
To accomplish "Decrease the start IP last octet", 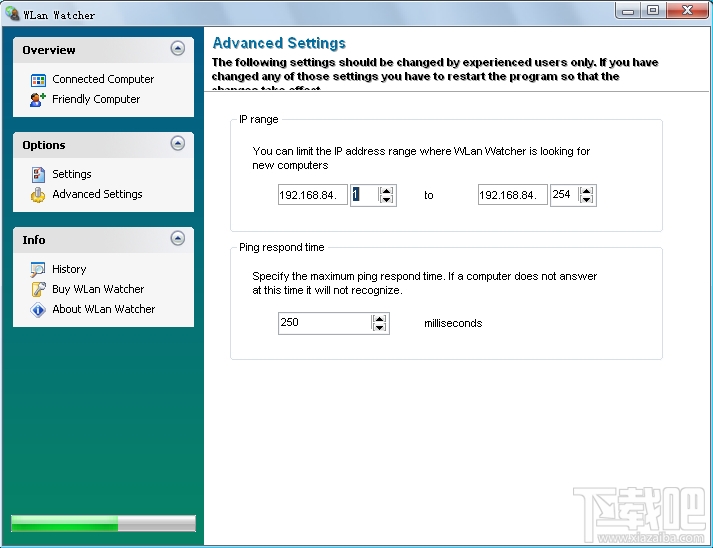I will click(387, 199).
